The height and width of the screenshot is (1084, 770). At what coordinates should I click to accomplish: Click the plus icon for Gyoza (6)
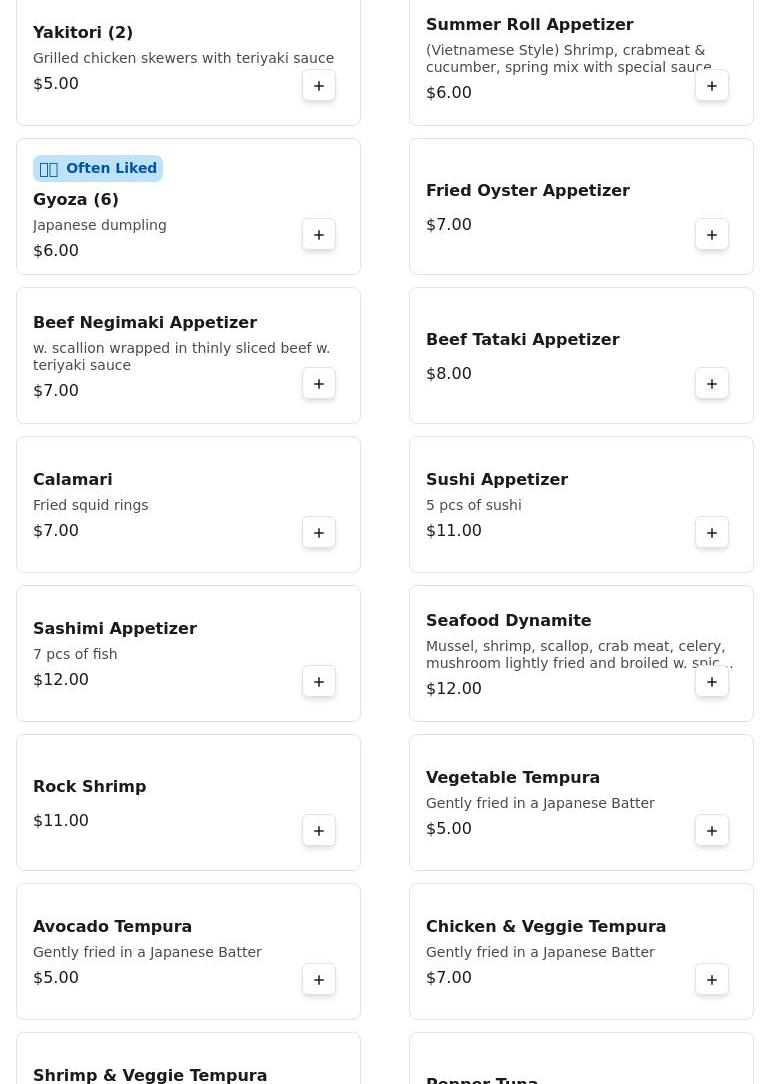pos(319,235)
